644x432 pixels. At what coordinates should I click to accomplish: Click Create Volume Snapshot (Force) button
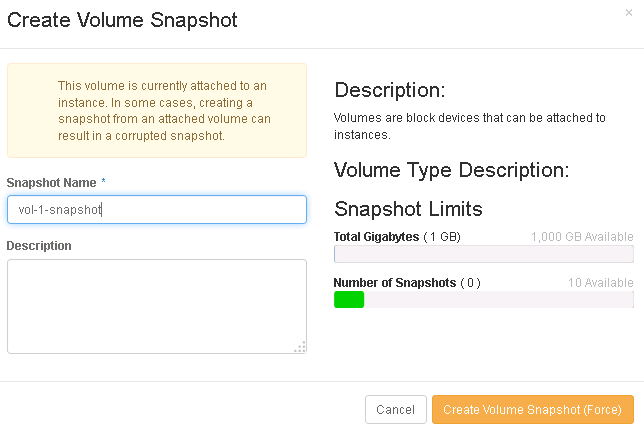pos(532,409)
